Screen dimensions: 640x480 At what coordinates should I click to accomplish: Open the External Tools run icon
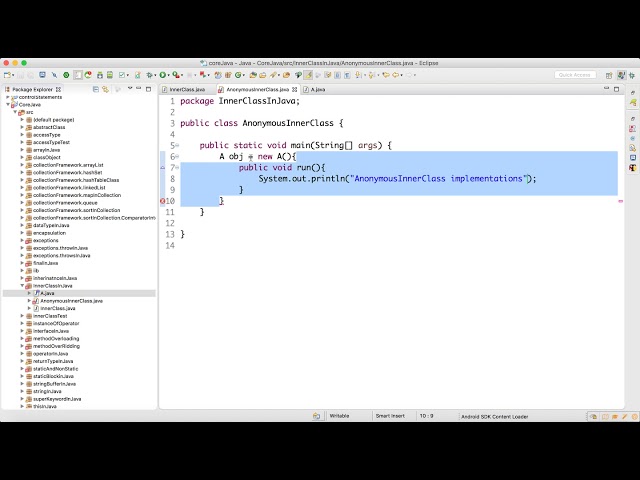coord(176,75)
